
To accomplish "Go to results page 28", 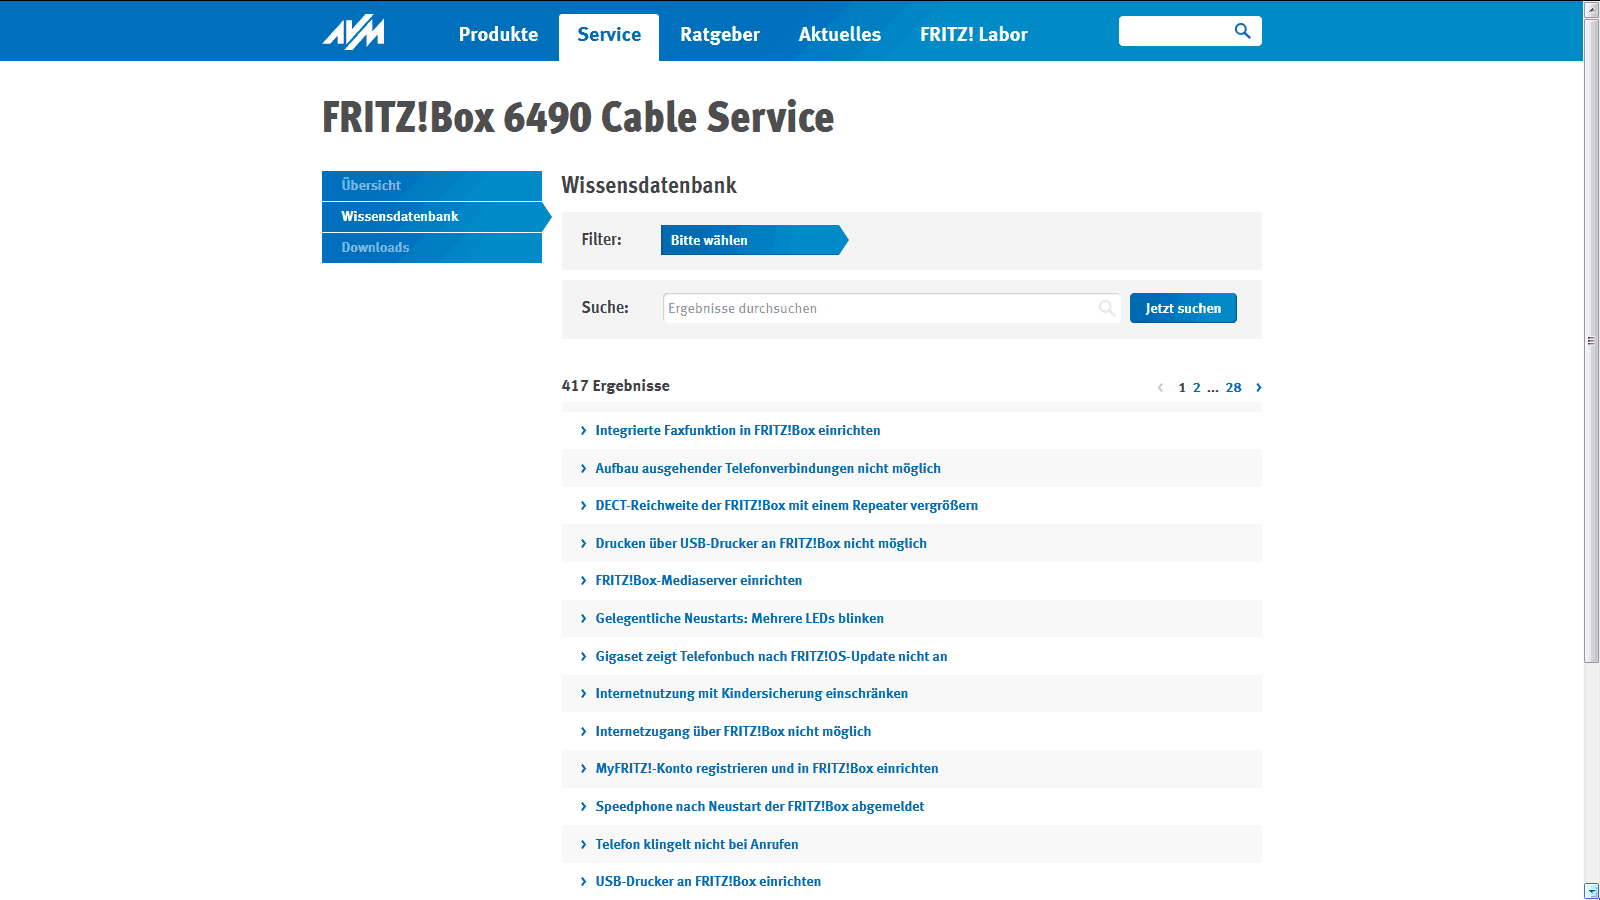I will tap(1233, 388).
